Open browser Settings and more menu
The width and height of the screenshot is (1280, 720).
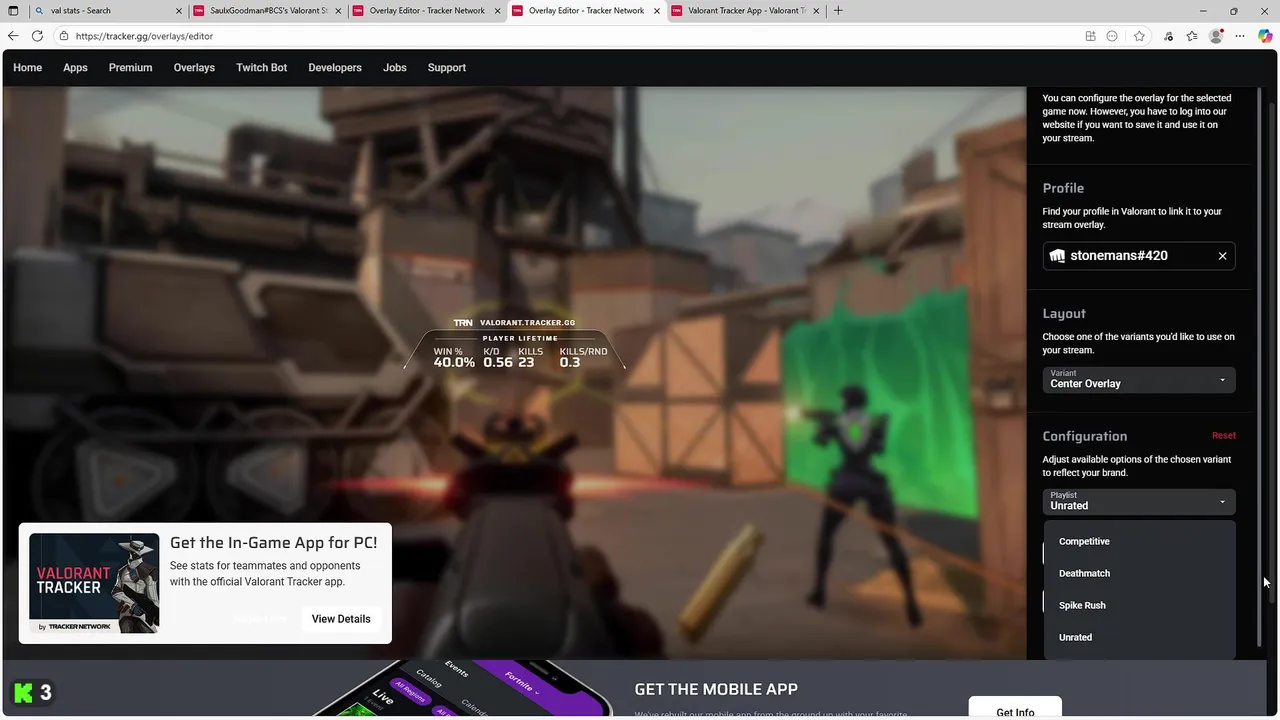coord(1240,36)
